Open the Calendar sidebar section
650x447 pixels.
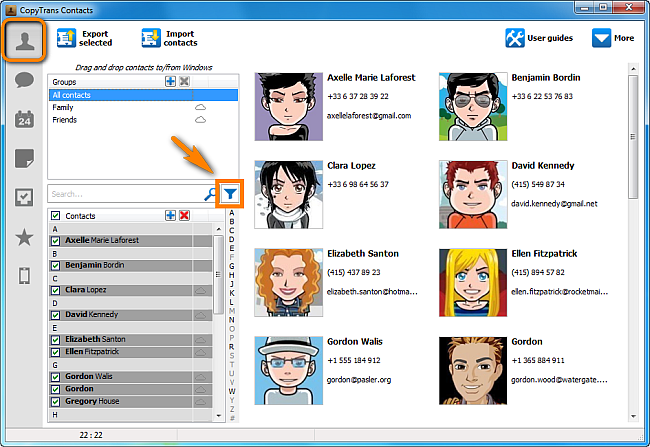point(26,120)
